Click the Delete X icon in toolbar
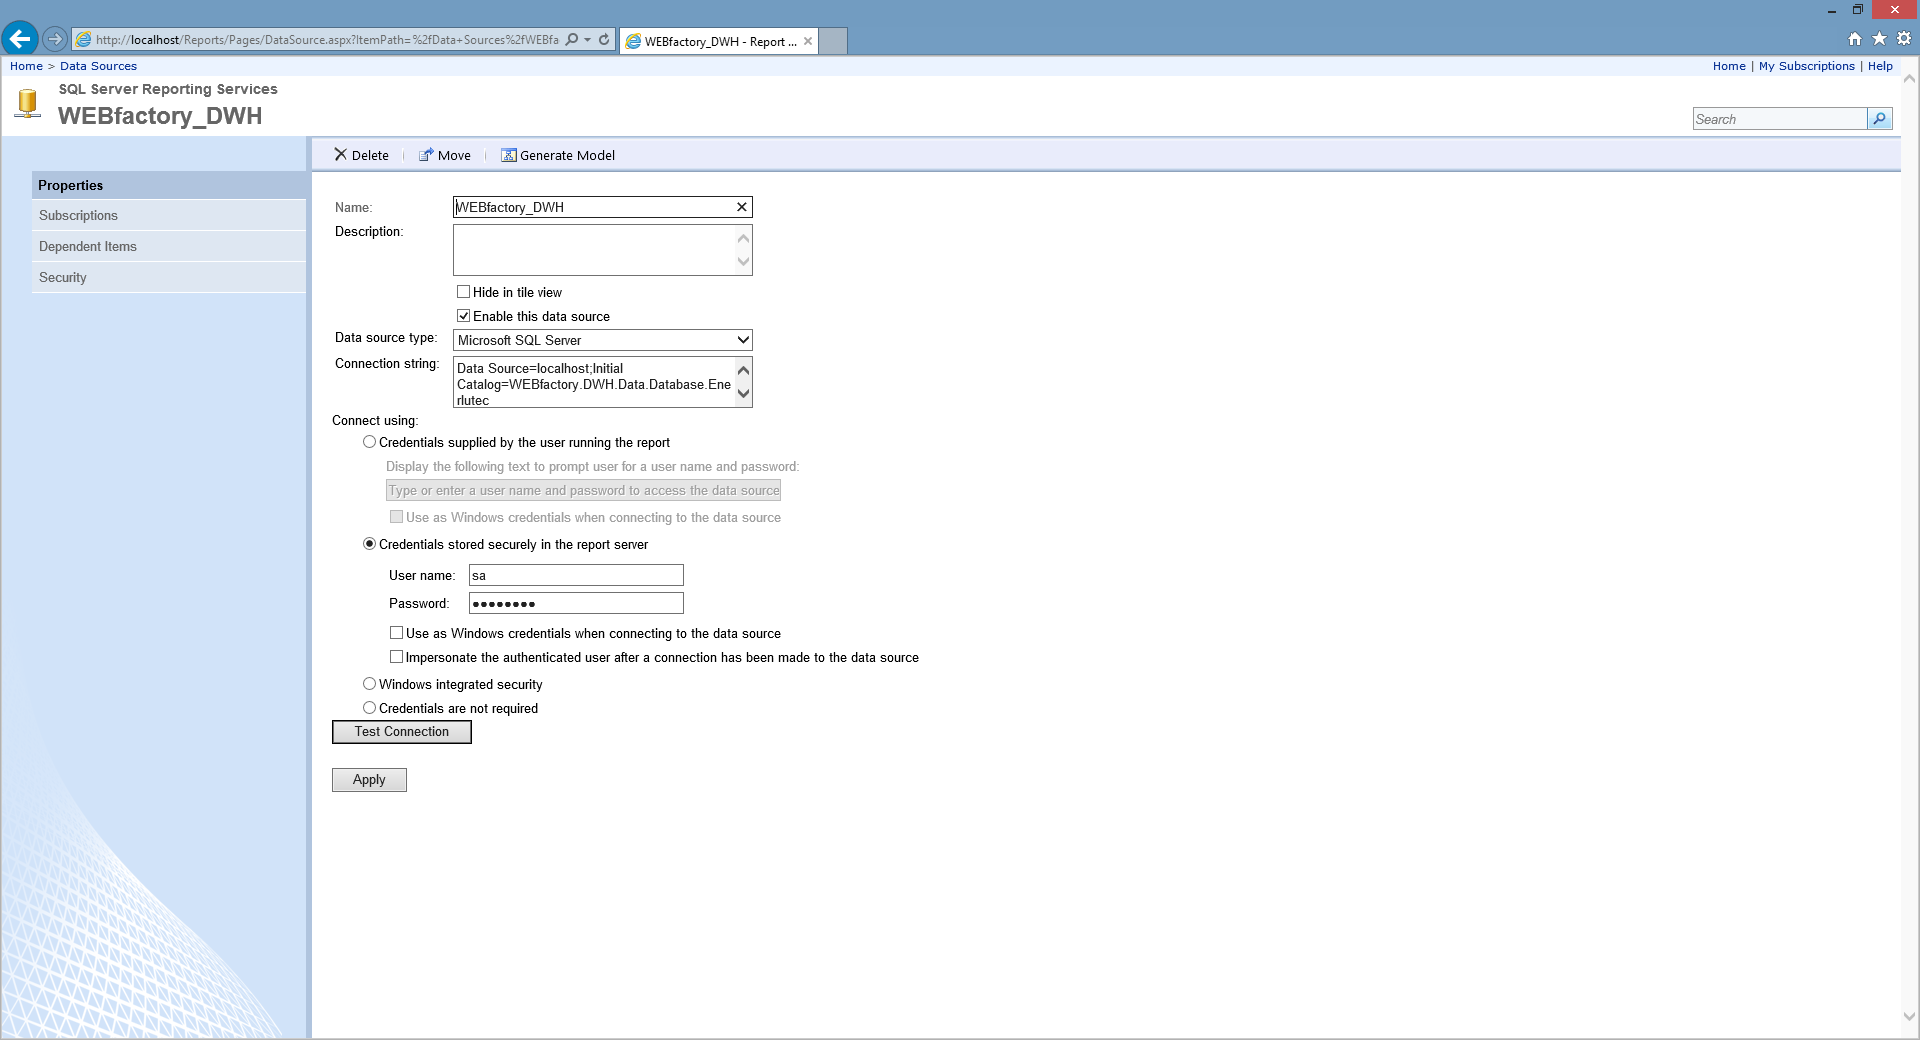 (340, 155)
